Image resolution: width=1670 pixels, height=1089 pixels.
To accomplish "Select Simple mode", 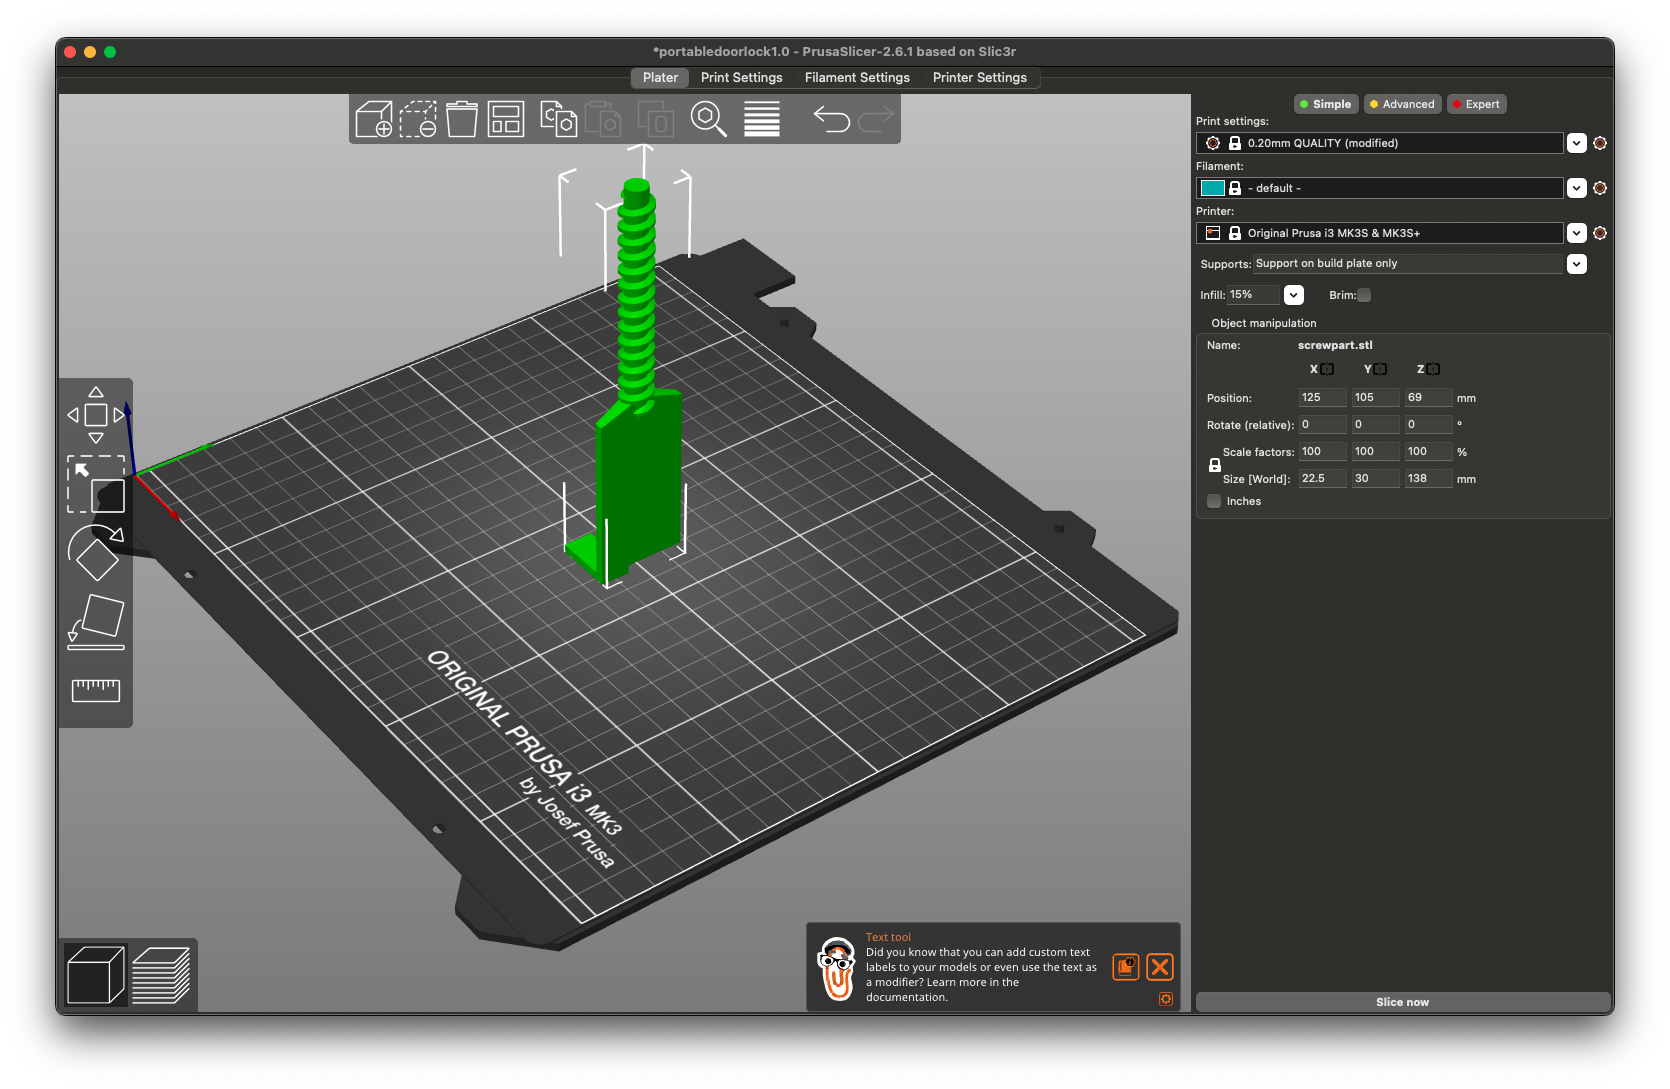I will 1326,104.
